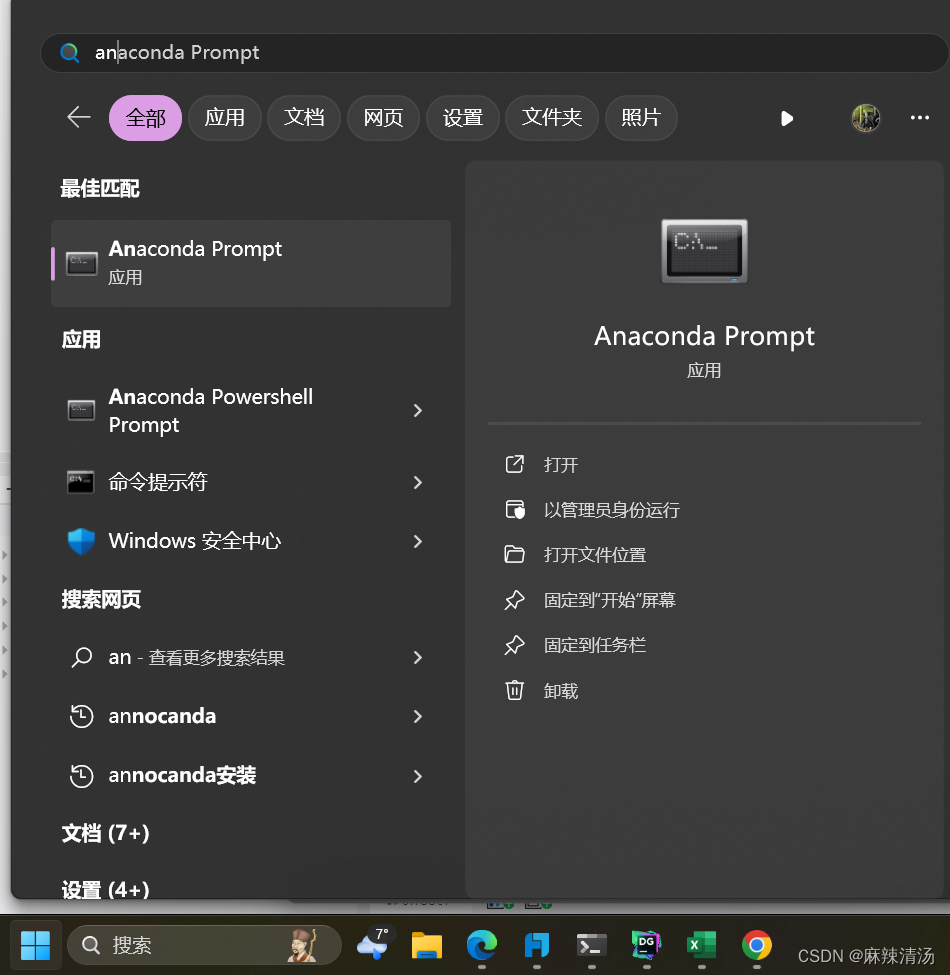Expand the 文档 (7+) section

(x=106, y=833)
